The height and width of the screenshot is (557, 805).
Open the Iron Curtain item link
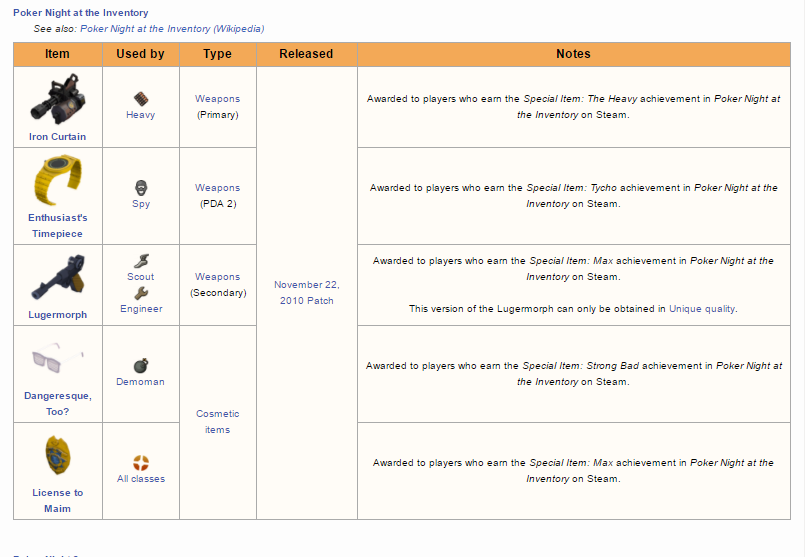(x=58, y=137)
